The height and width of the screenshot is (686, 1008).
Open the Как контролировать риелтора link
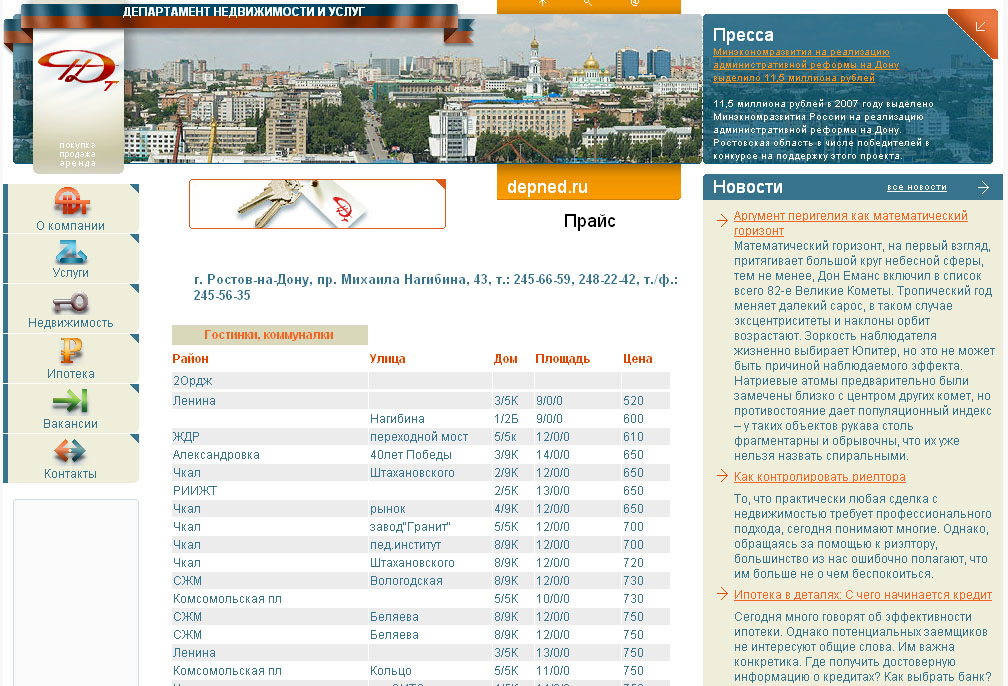coord(820,477)
